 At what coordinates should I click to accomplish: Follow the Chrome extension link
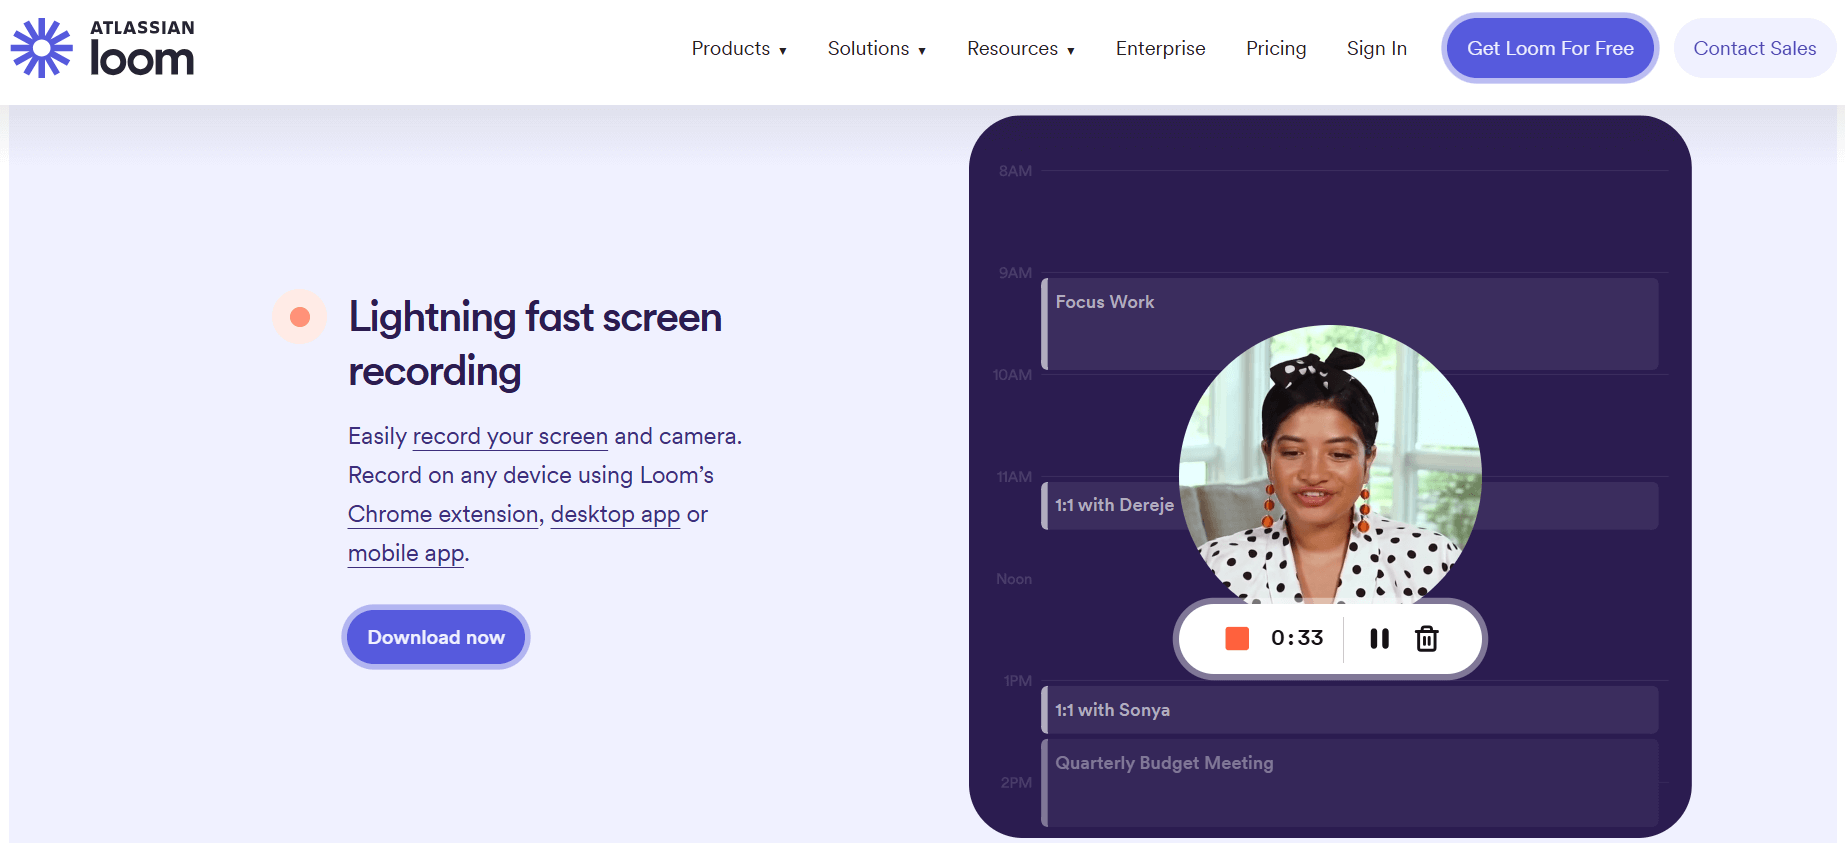coord(443,514)
